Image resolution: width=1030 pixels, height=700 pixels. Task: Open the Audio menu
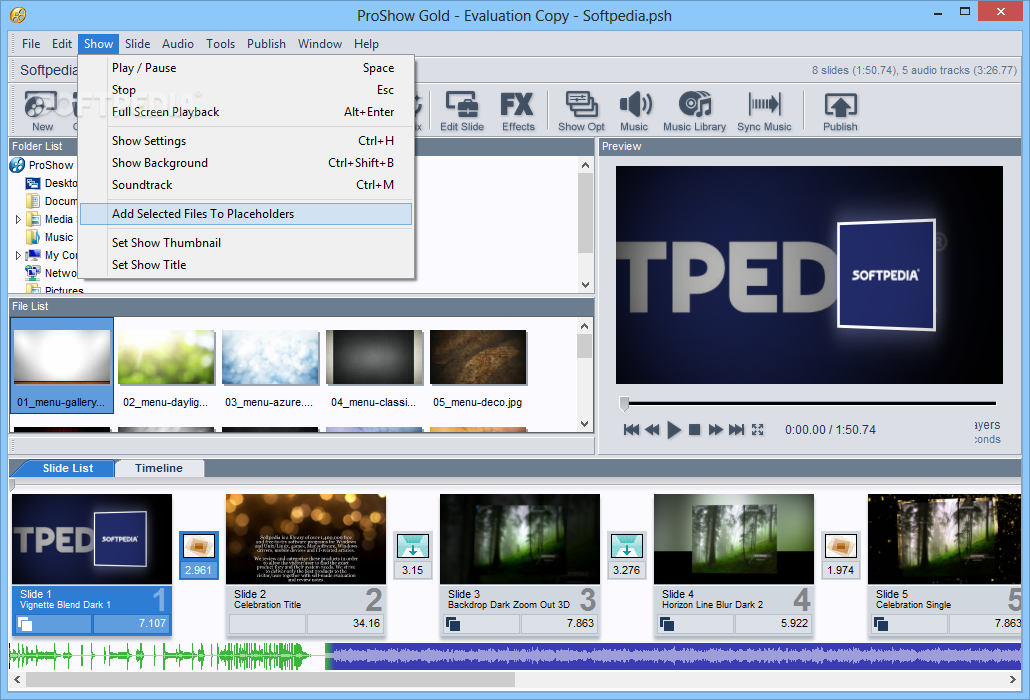[x=177, y=44]
